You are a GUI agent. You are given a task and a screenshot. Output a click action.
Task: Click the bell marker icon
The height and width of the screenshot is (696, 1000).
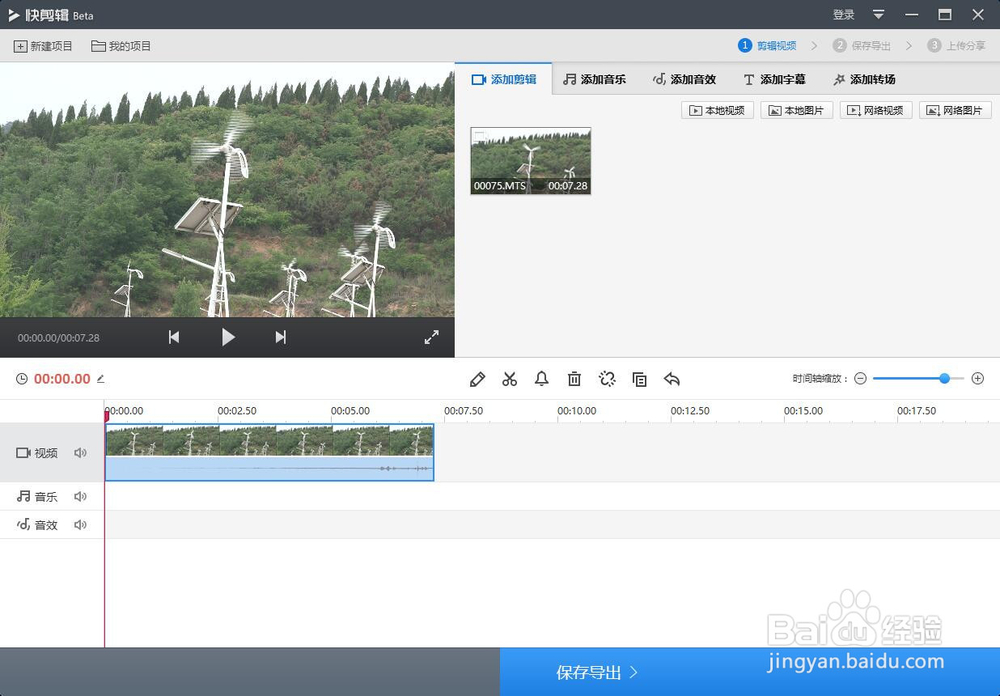point(541,379)
